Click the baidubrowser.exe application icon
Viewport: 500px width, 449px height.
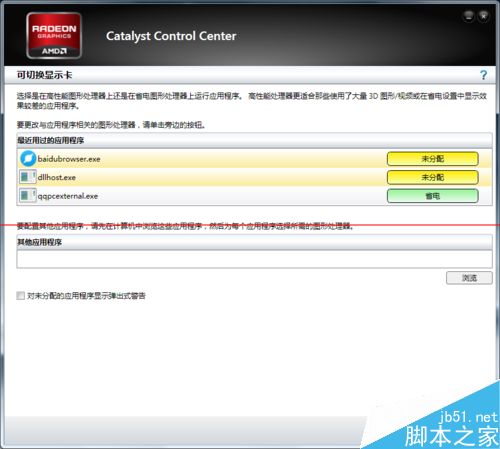(x=28, y=159)
